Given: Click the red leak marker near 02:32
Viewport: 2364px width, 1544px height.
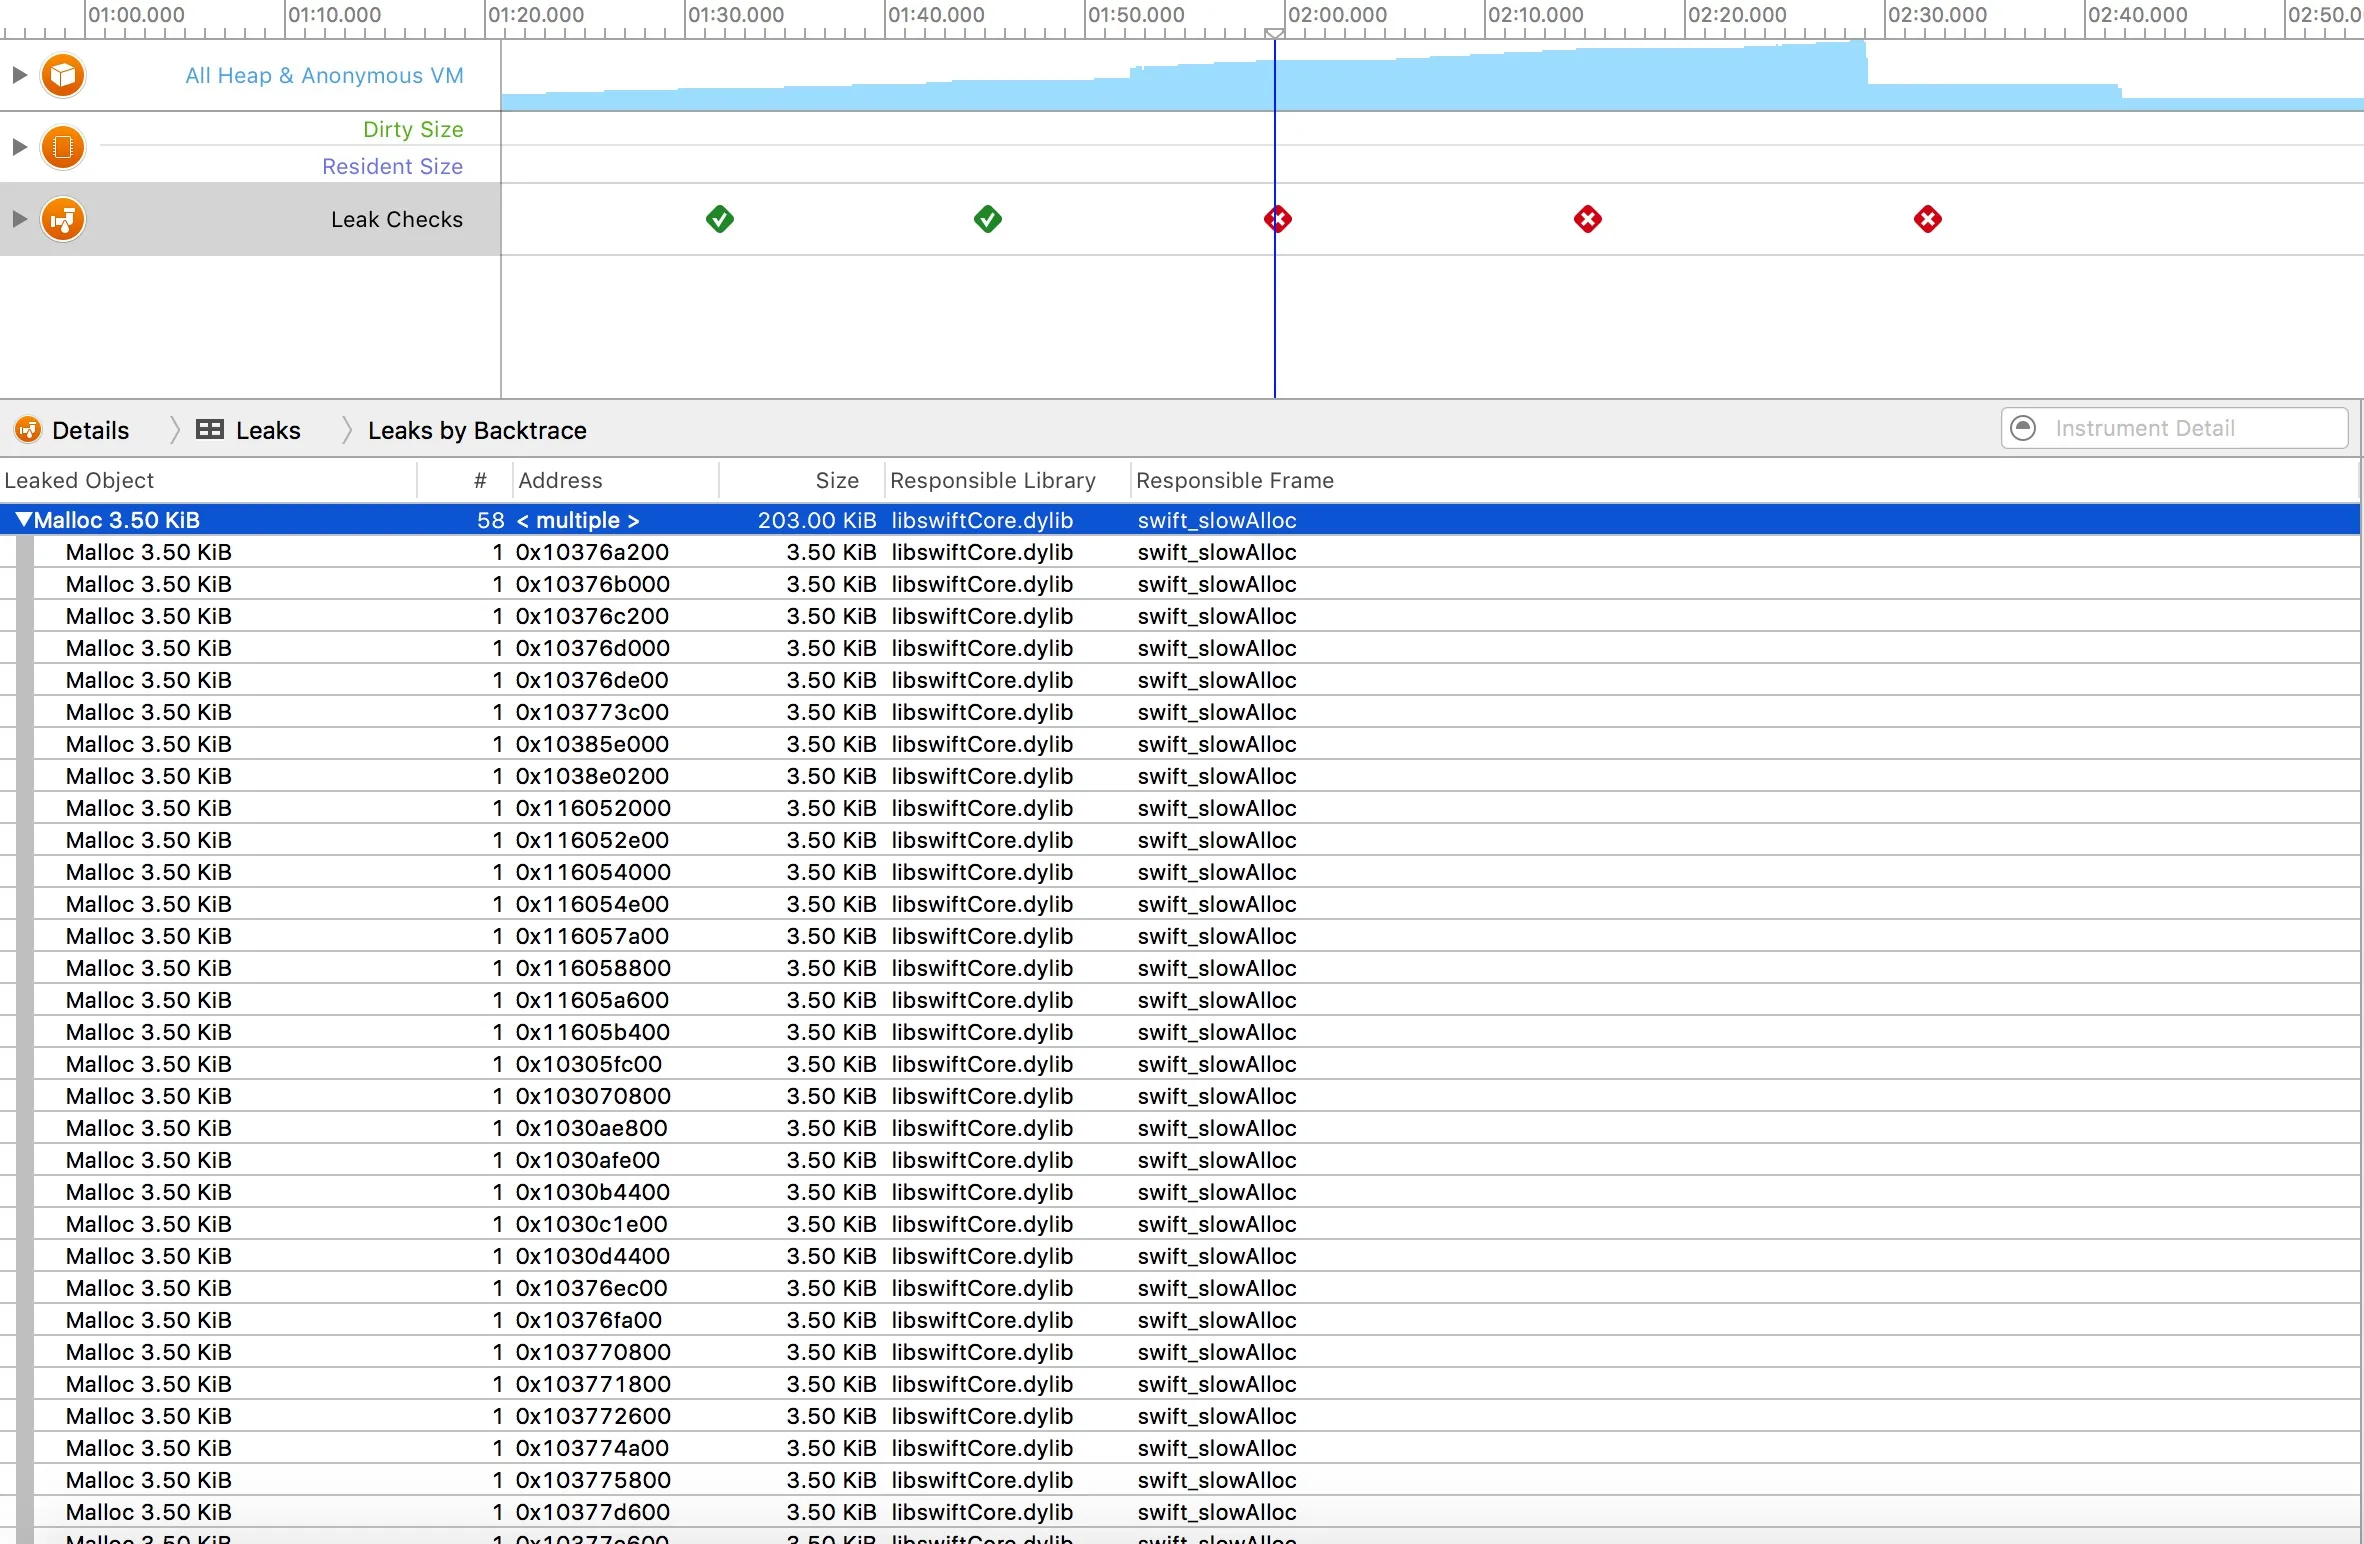Looking at the screenshot, I should [x=1928, y=219].
